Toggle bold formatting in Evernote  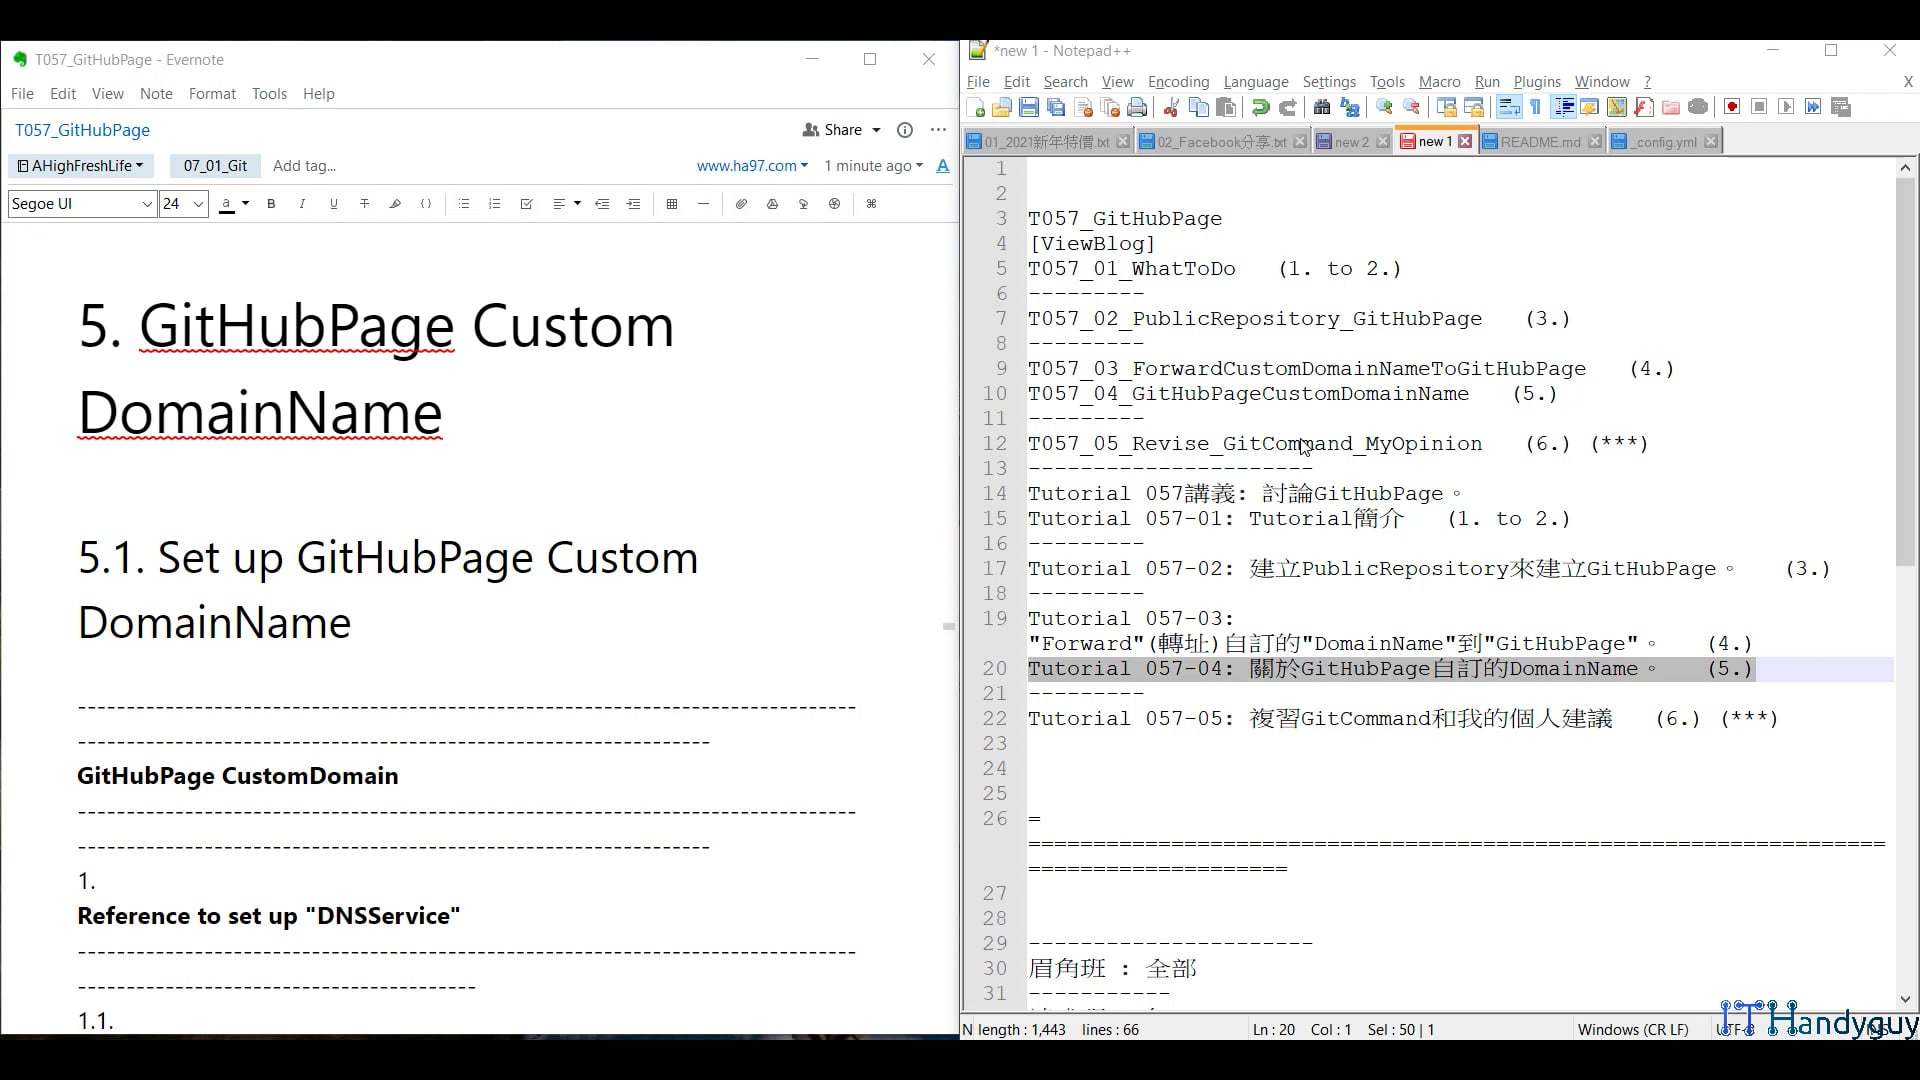point(272,204)
